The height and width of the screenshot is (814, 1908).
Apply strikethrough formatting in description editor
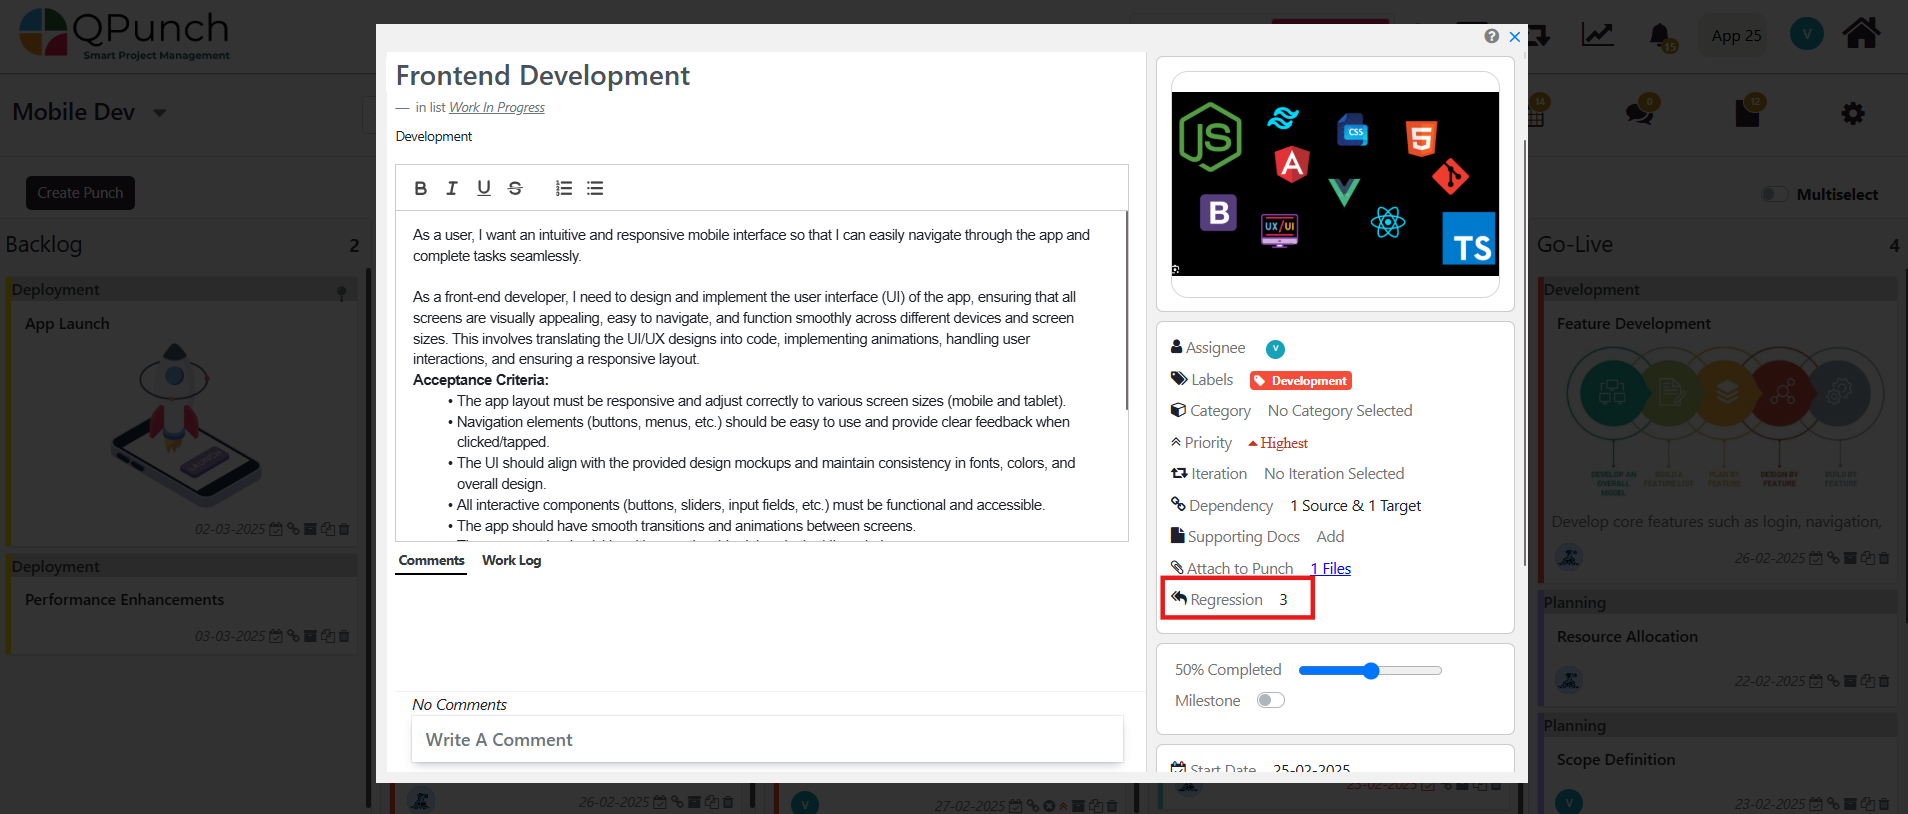coord(515,188)
